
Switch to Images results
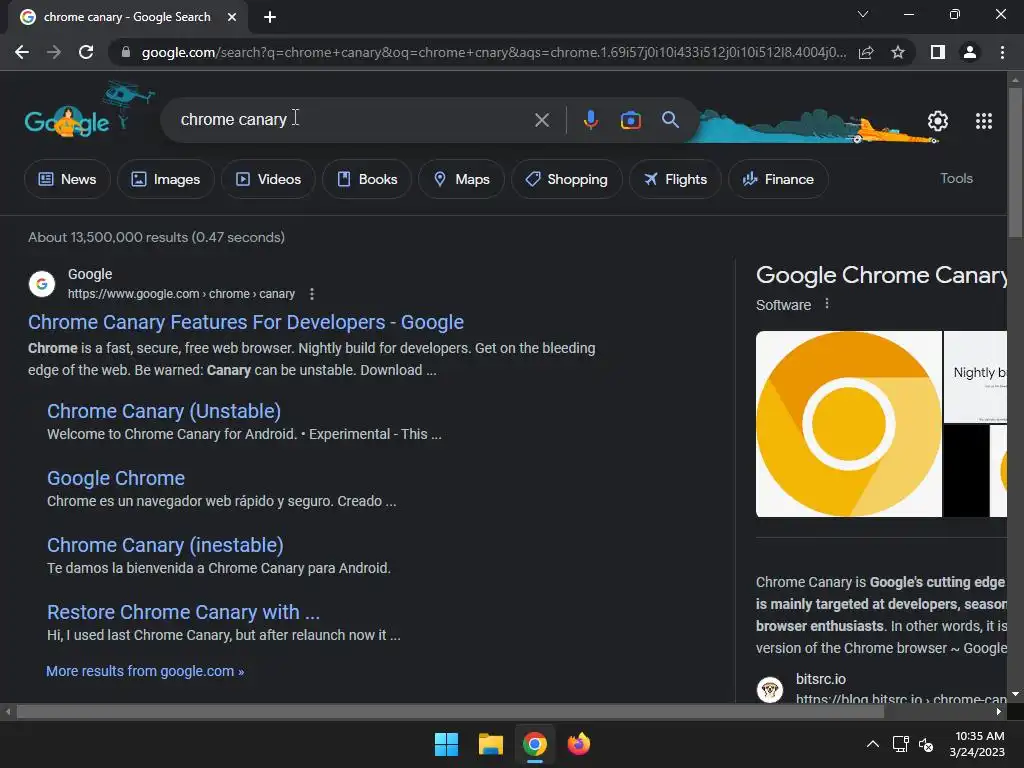[x=166, y=179]
